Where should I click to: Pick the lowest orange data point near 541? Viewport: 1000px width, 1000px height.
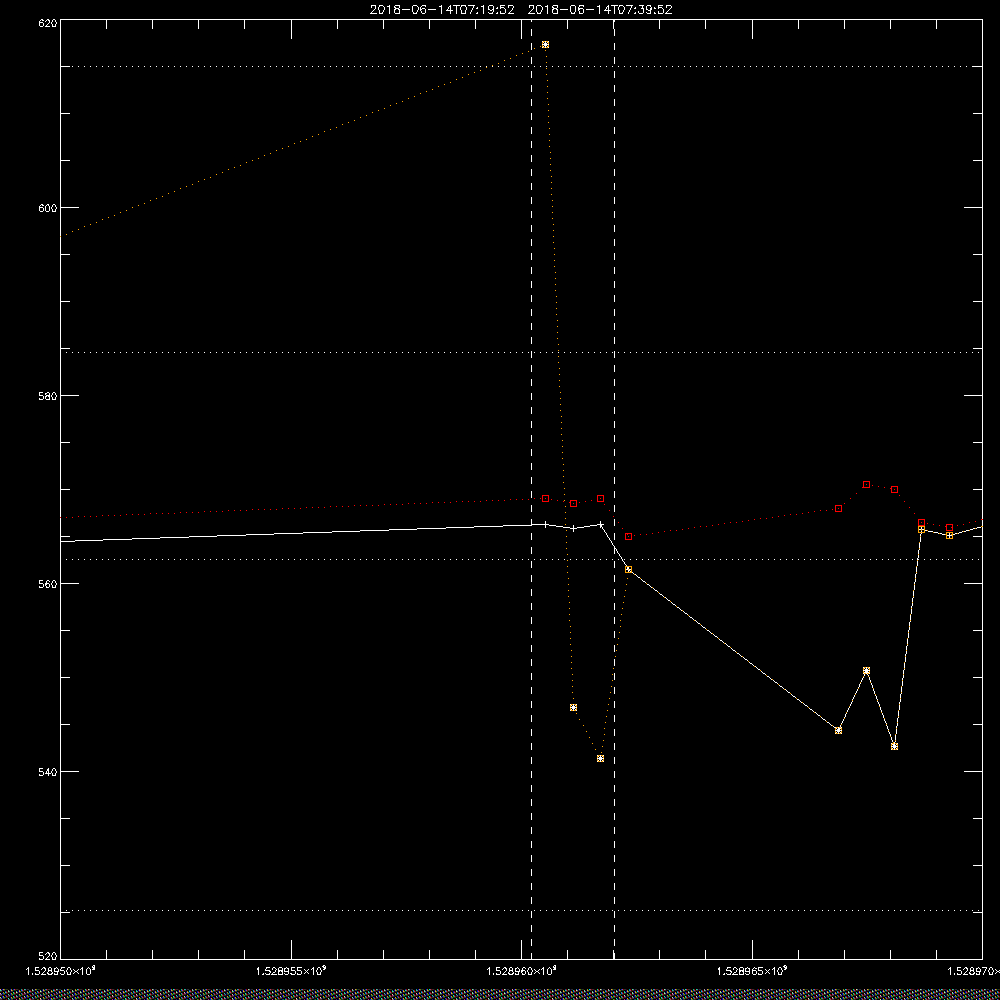click(600, 758)
